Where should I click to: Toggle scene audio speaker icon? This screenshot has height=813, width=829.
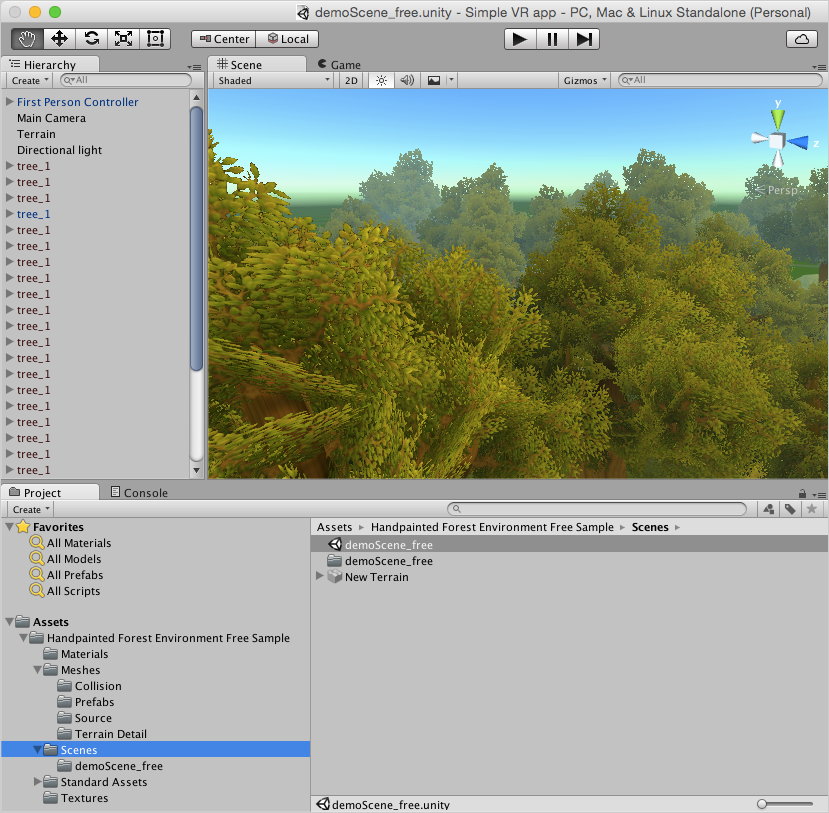pyautogui.click(x=407, y=81)
